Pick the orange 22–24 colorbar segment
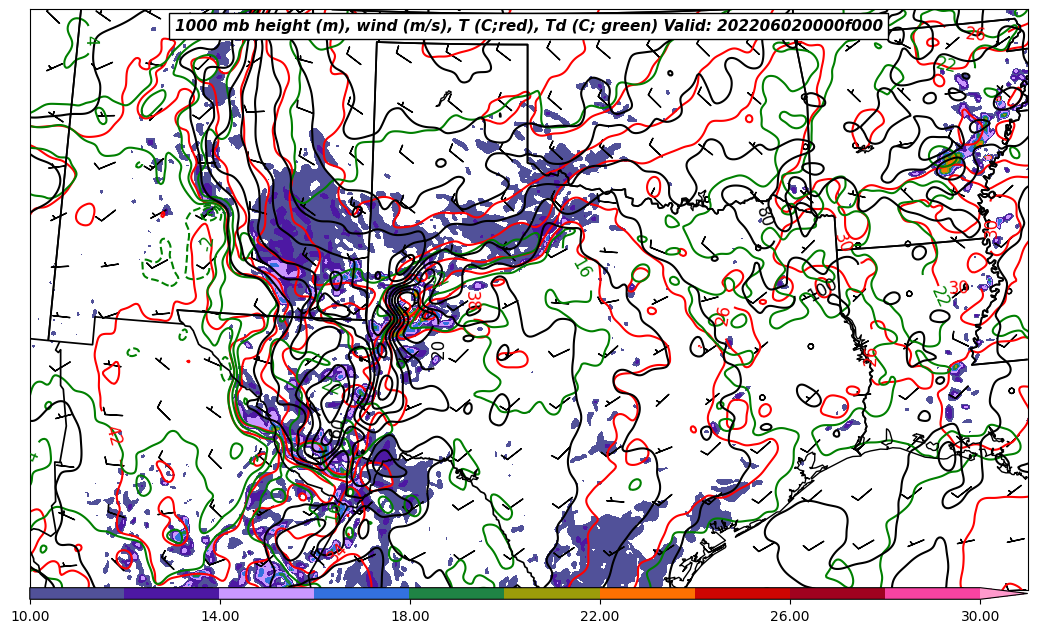 [x=647, y=593]
